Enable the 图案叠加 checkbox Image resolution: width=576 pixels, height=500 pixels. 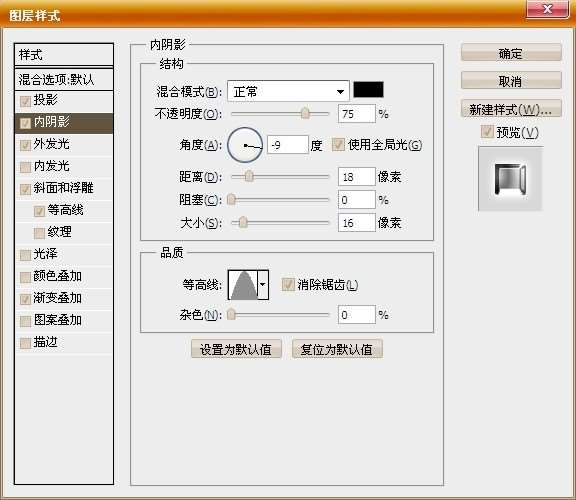tap(25, 321)
